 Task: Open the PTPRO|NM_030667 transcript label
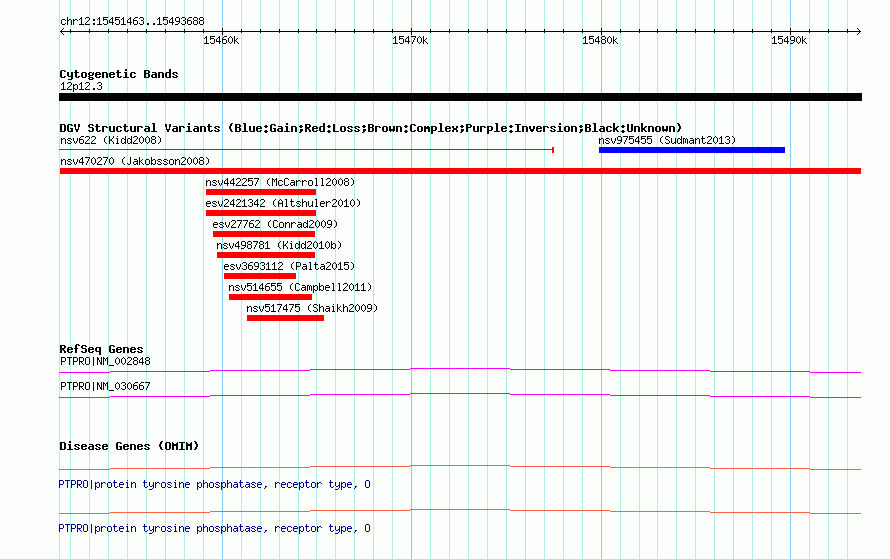[x=105, y=386]
